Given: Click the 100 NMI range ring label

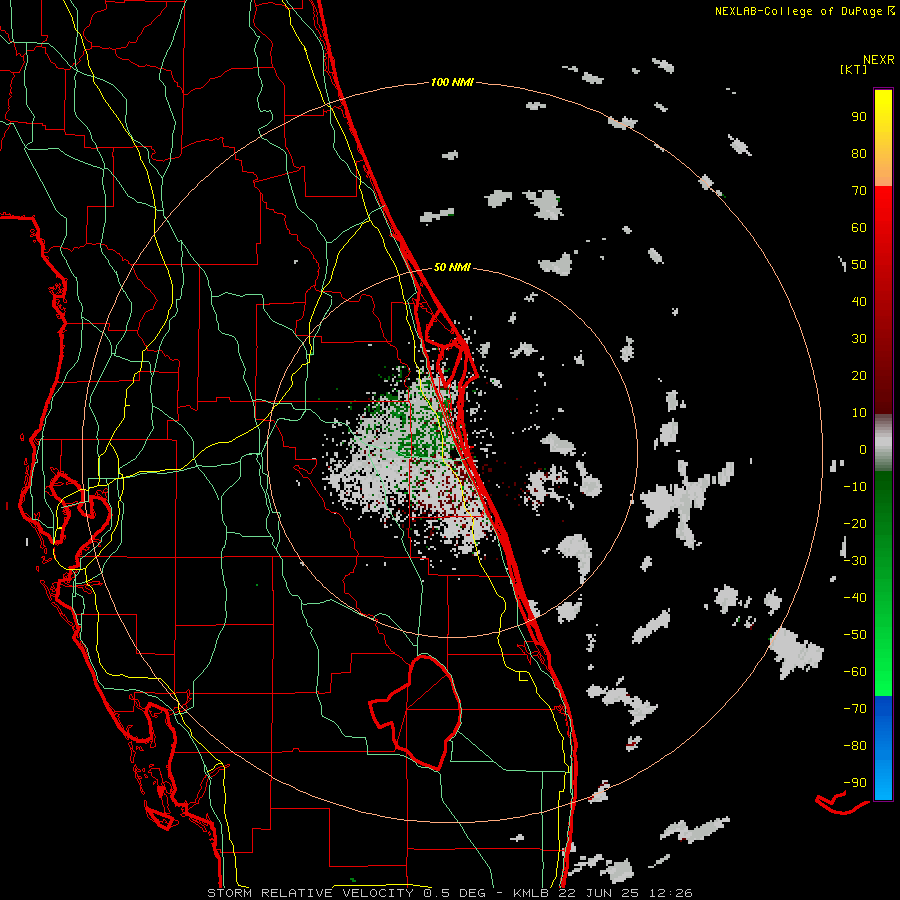Looking at the screenshot, I should pos(452,83).
